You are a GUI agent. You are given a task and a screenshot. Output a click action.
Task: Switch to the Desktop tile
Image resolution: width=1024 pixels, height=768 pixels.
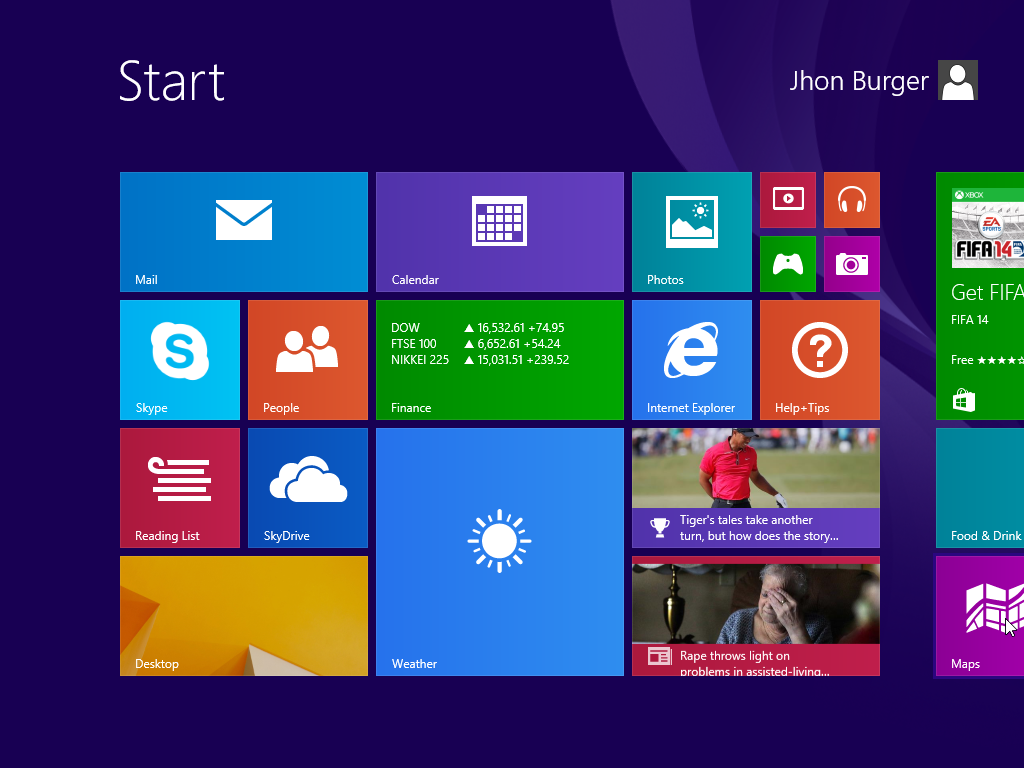click(x=244, y=616)
